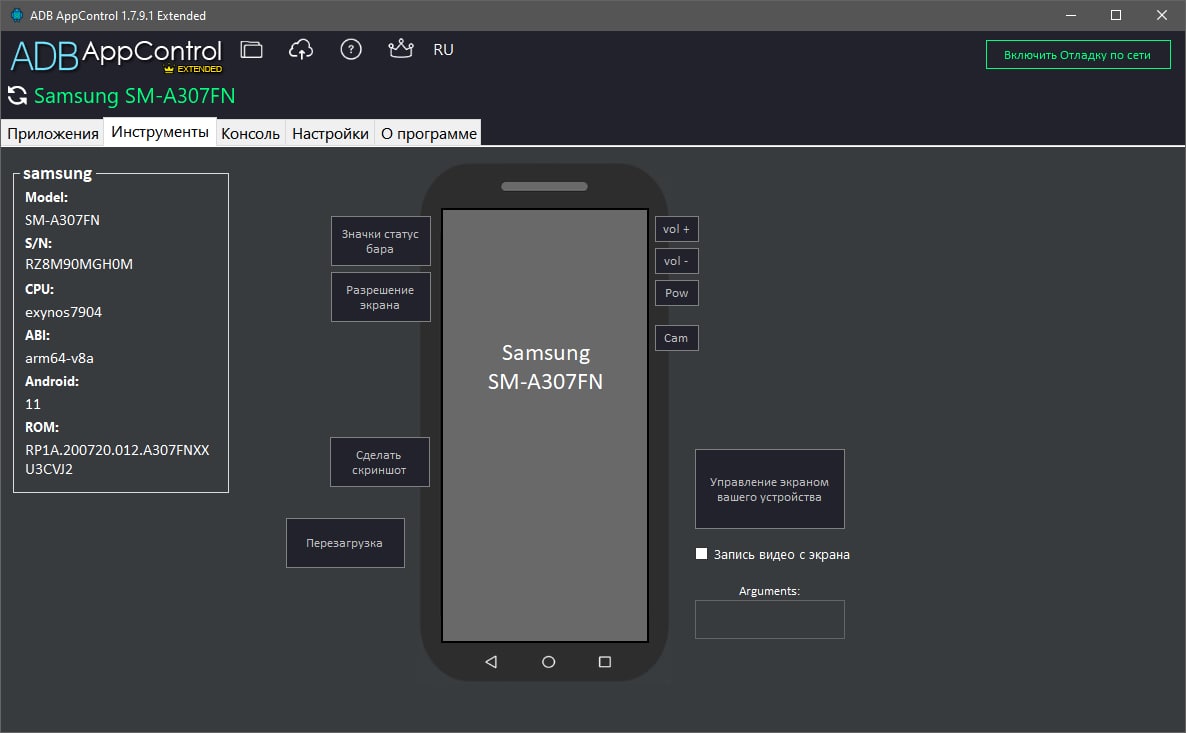Close the ADB AppControl window
The height and width of the screenshot is (733, 1186).
[x=1162, y=15]
